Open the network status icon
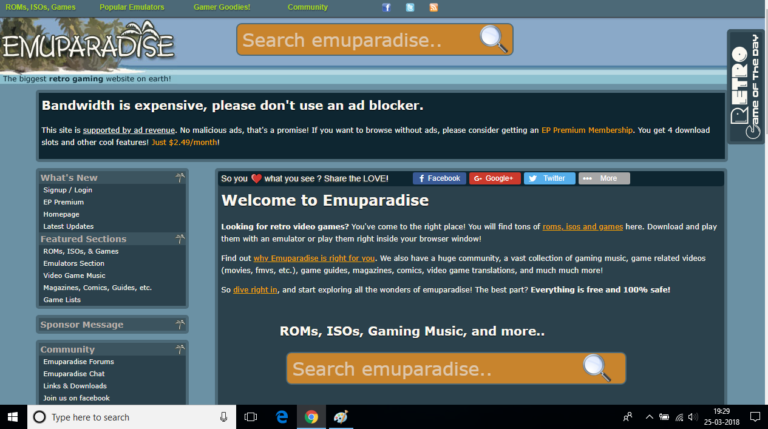 (679, 417)
